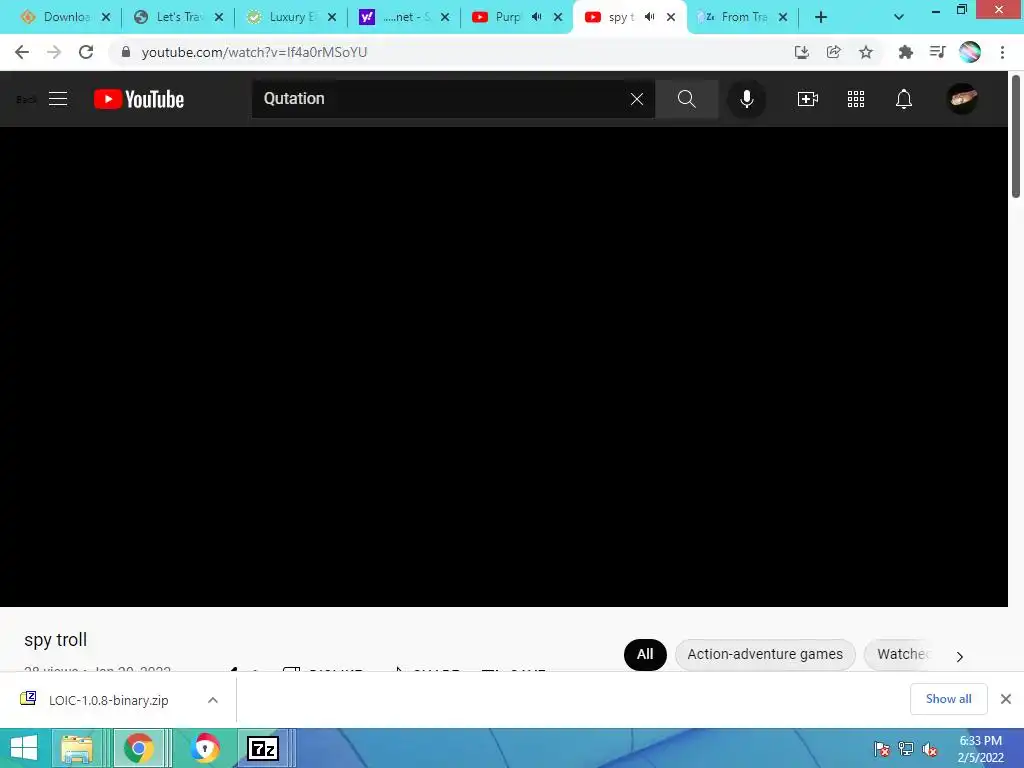This screenshot has width=1024, height=768.
Task: Open Google Chrome taskbar icon
Action: click(138, 748)
